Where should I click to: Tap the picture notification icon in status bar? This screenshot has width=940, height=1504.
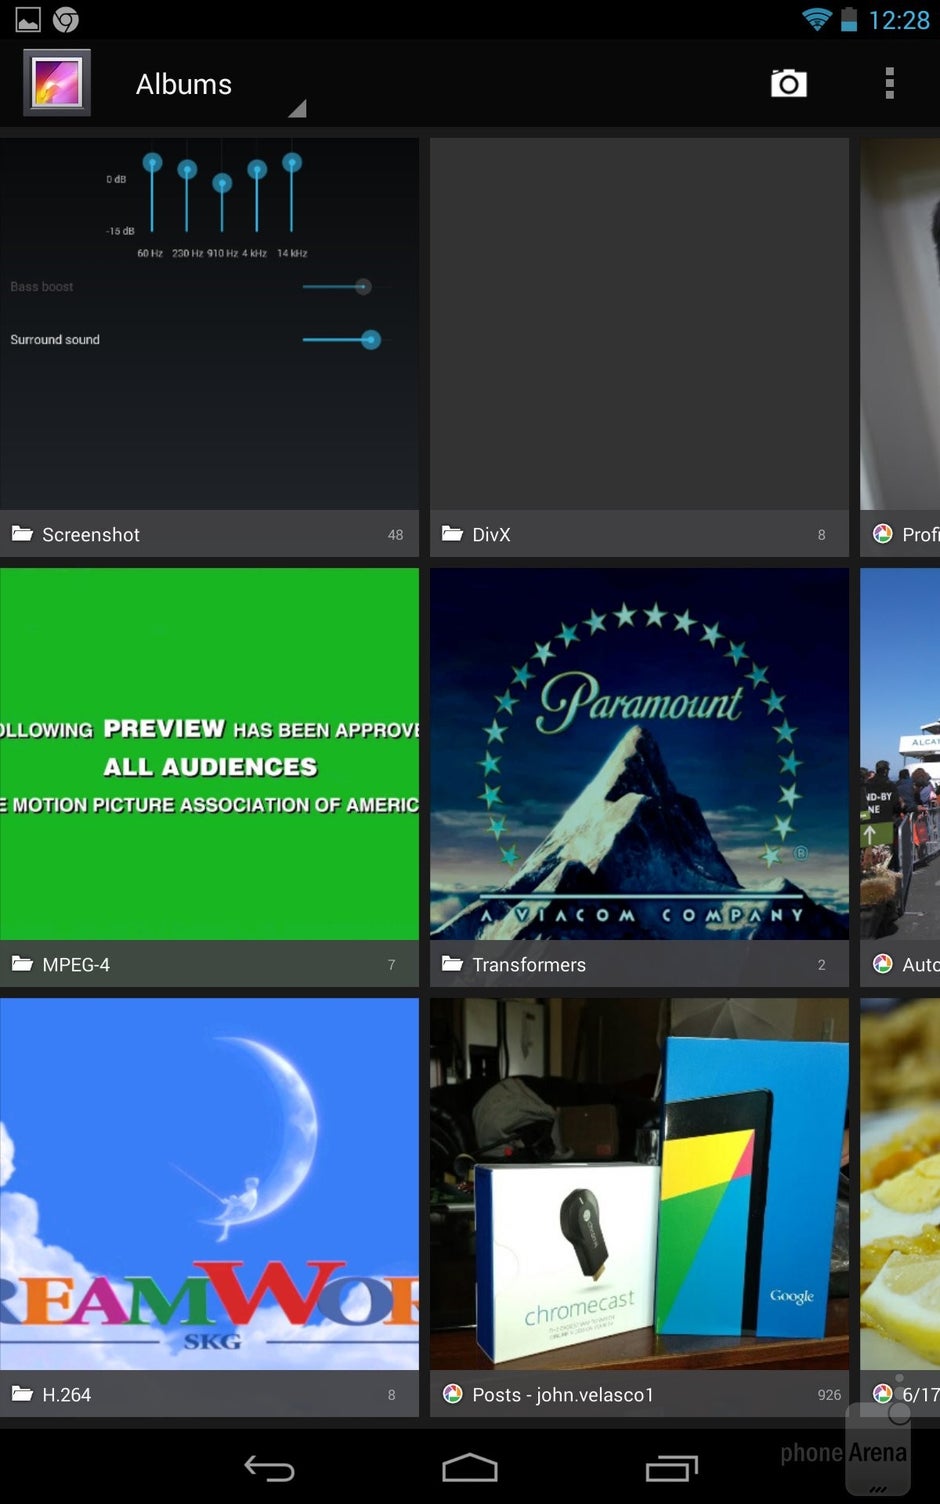point(28,20)
